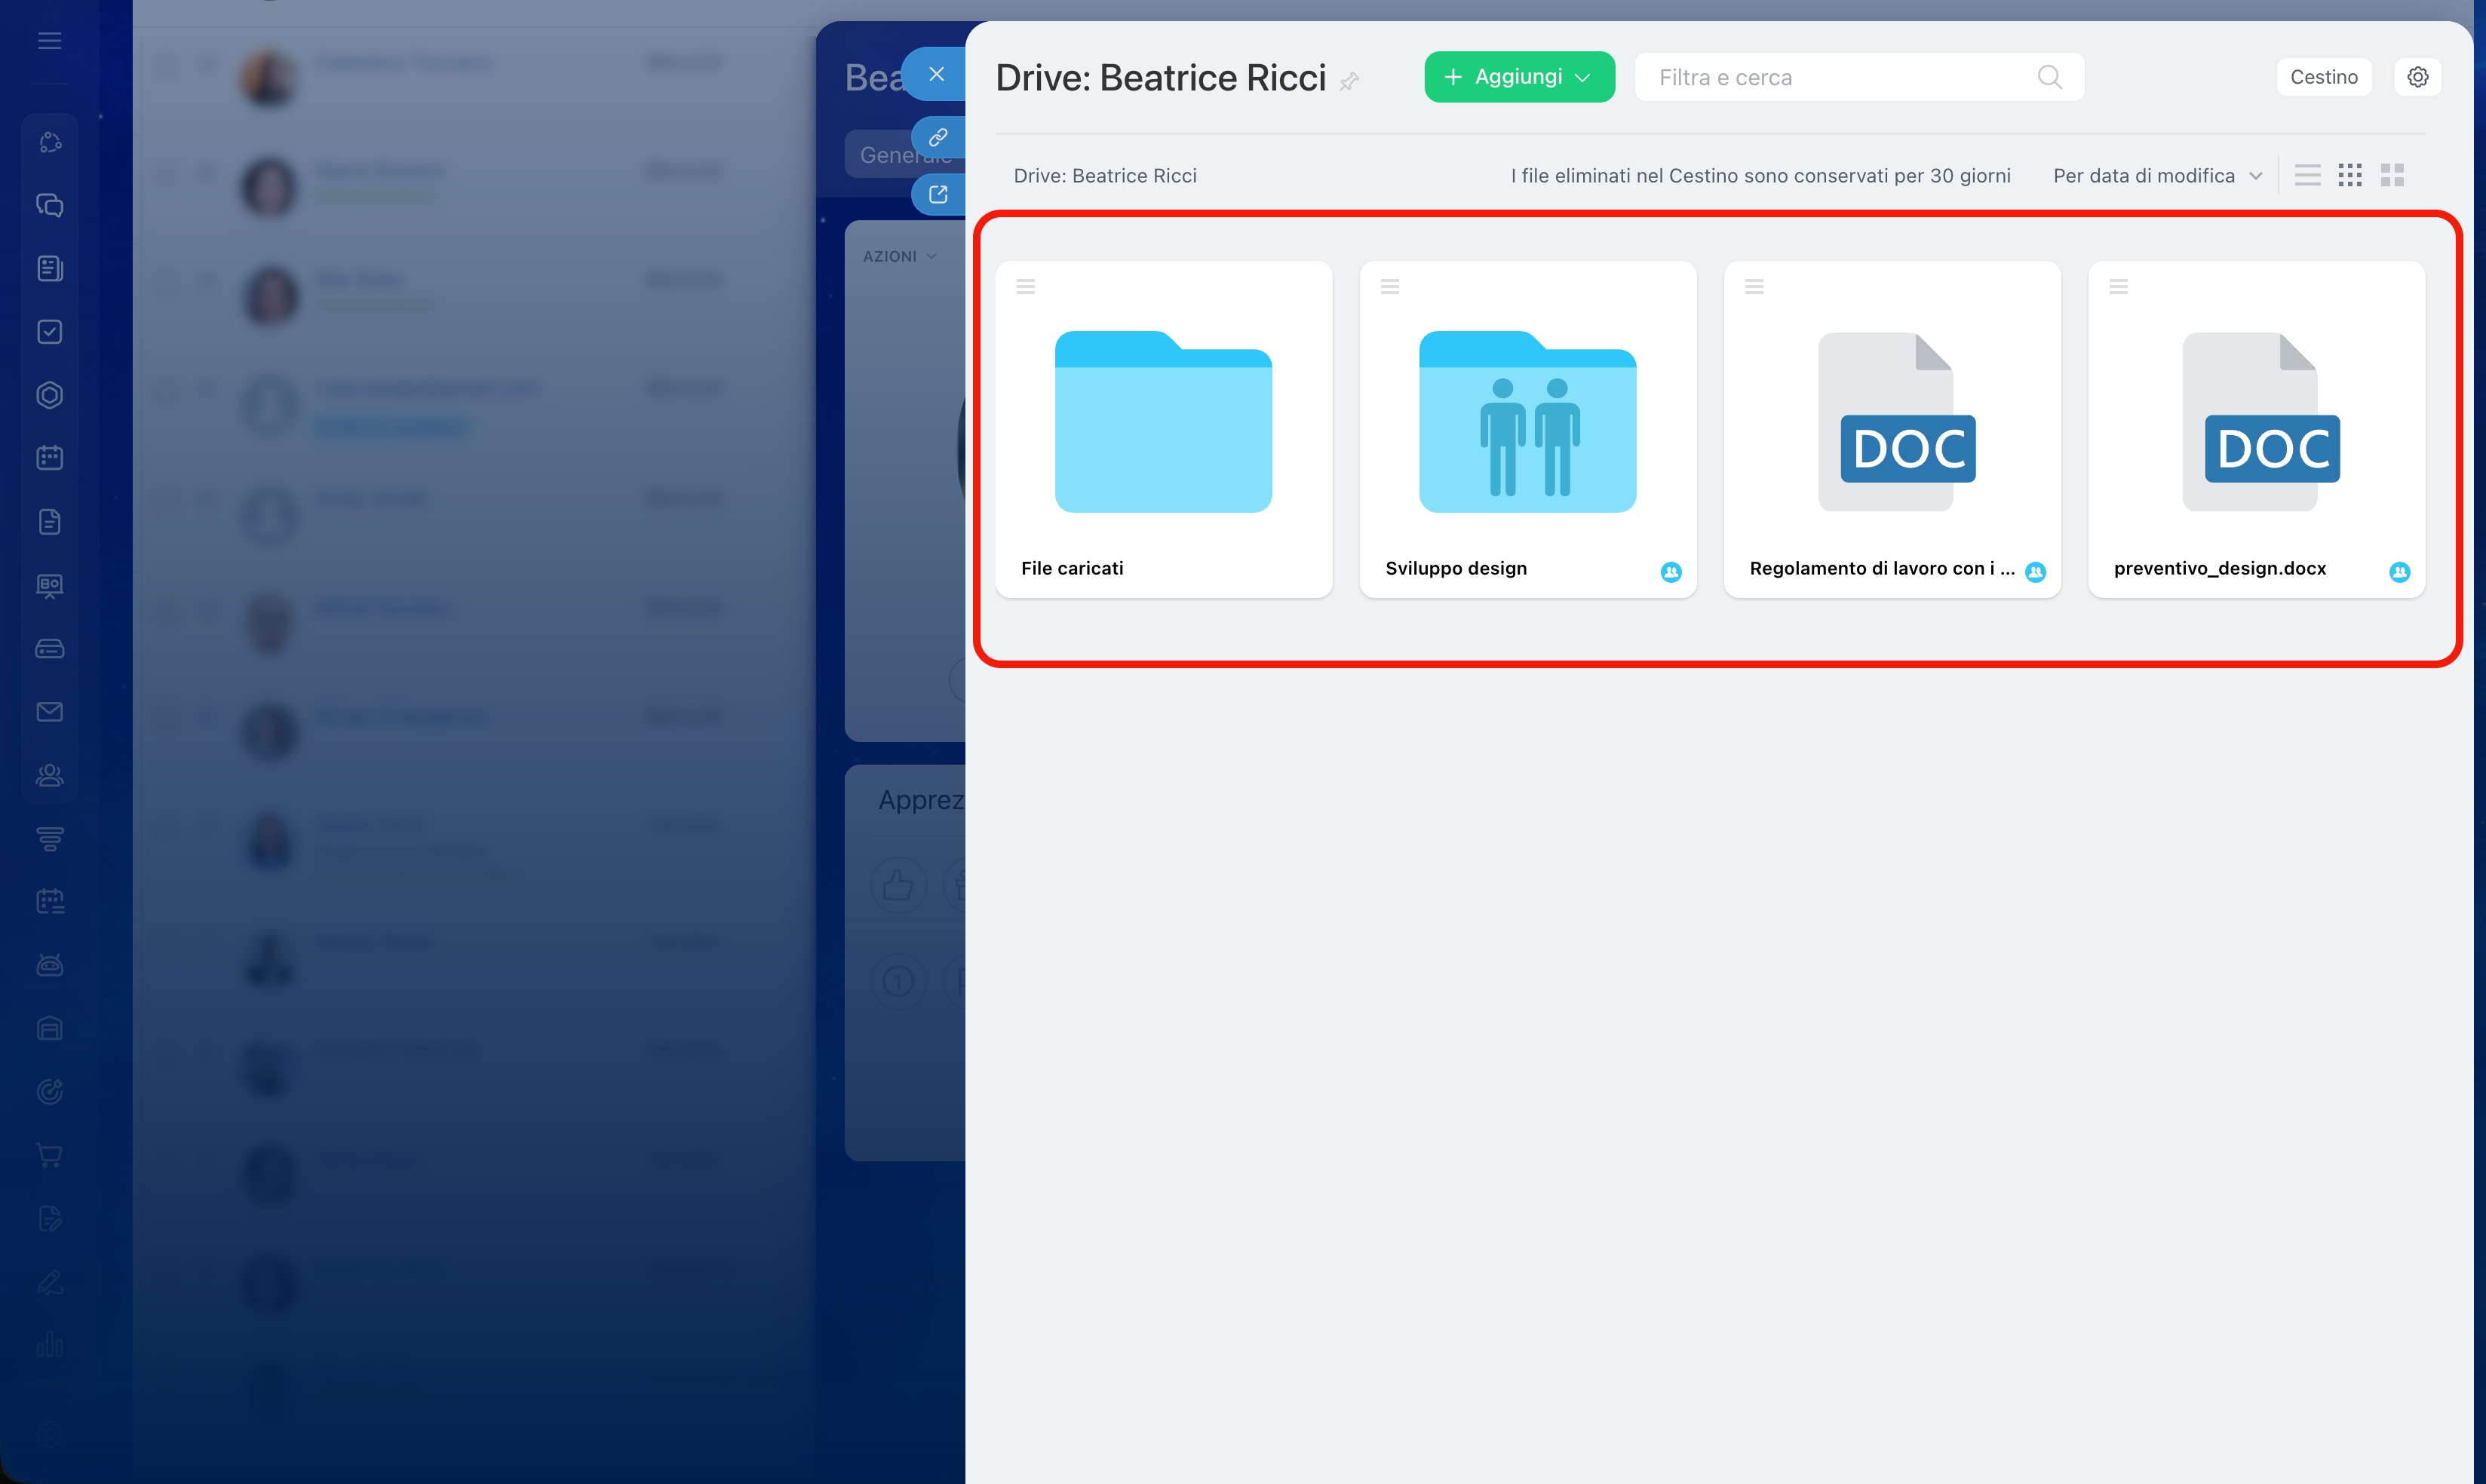
Task: Click the Cestino button
Action: click(2323, 77)
